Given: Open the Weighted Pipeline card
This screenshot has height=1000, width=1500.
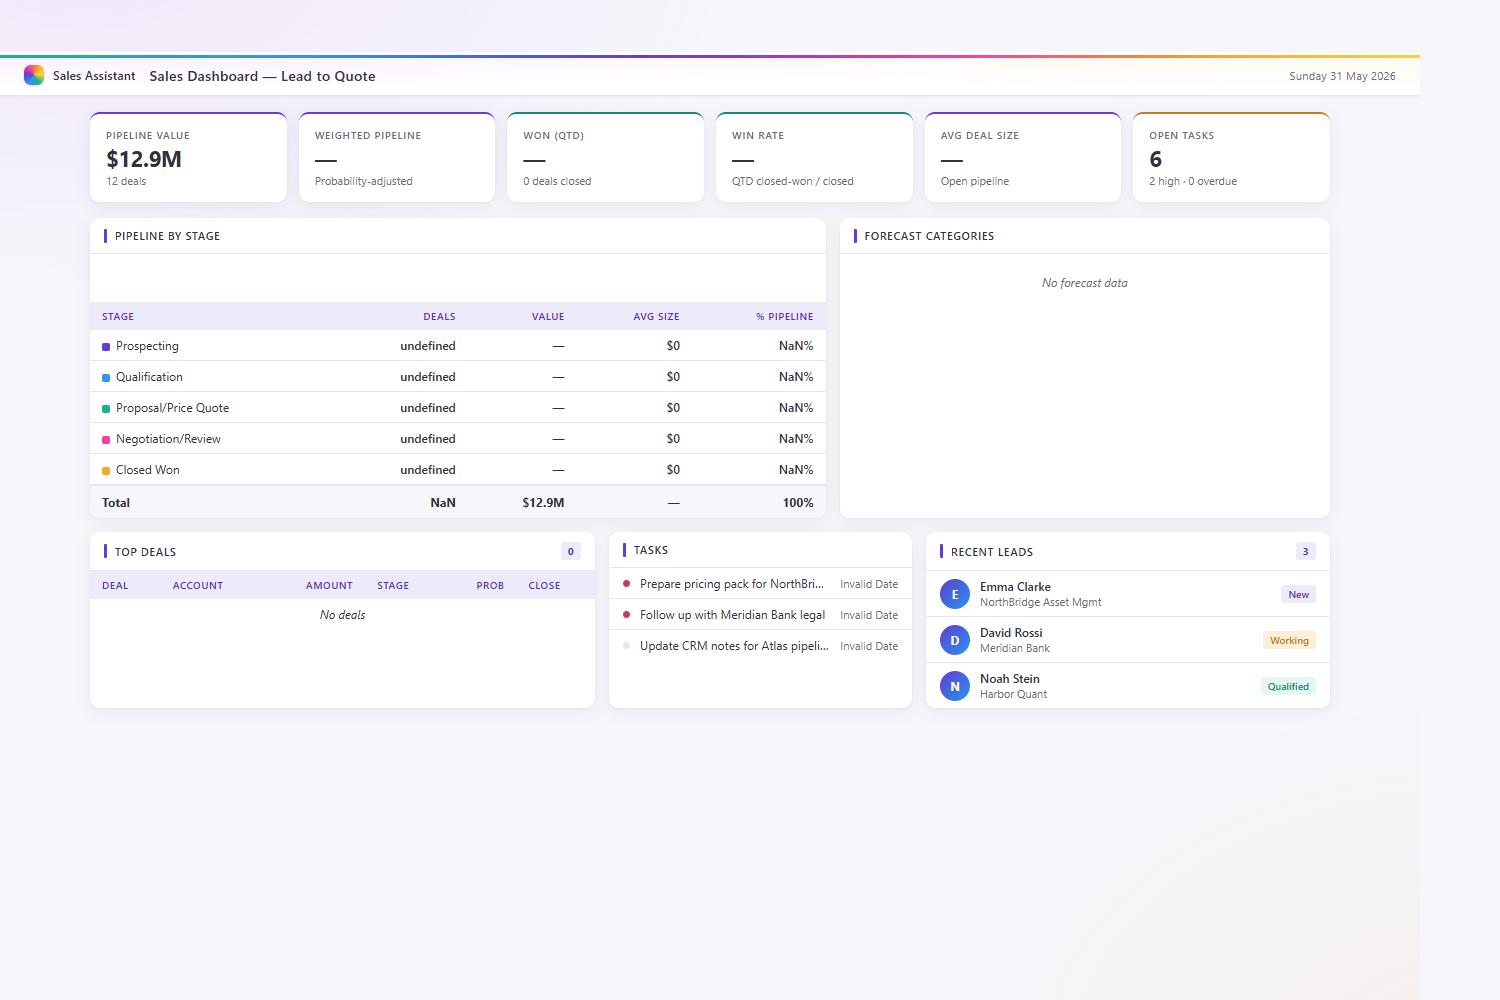Looking at the screenshot, I should point(397,157).
